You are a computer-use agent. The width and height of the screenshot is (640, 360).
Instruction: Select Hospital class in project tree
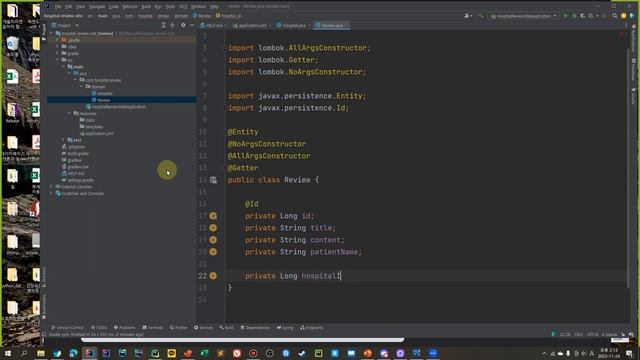[102, 93]
